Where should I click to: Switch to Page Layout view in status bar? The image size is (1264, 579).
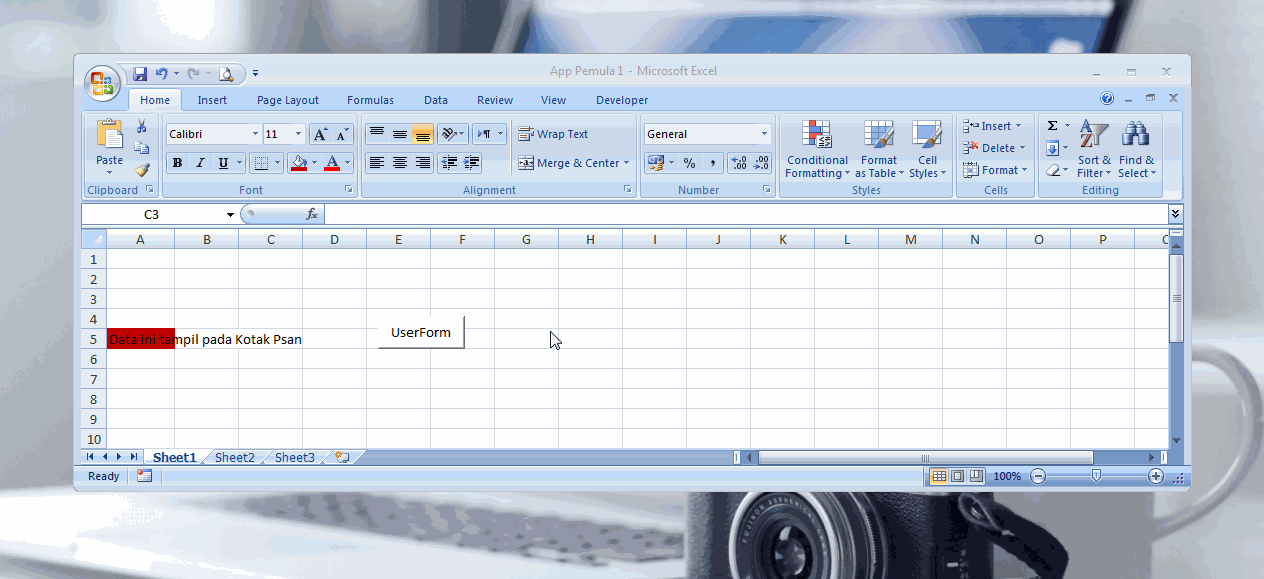click(957, 476)
